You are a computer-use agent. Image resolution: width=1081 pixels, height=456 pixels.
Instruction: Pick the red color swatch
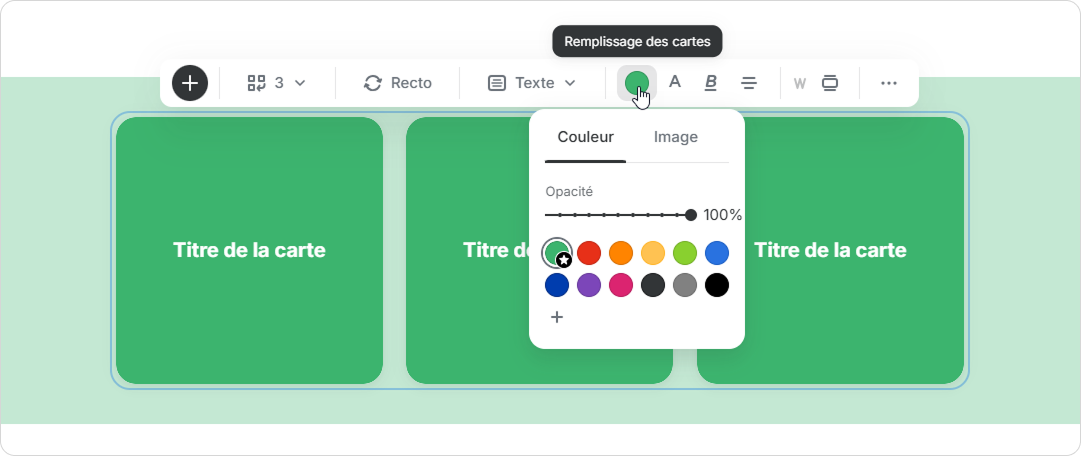click(x=589, y=253)
